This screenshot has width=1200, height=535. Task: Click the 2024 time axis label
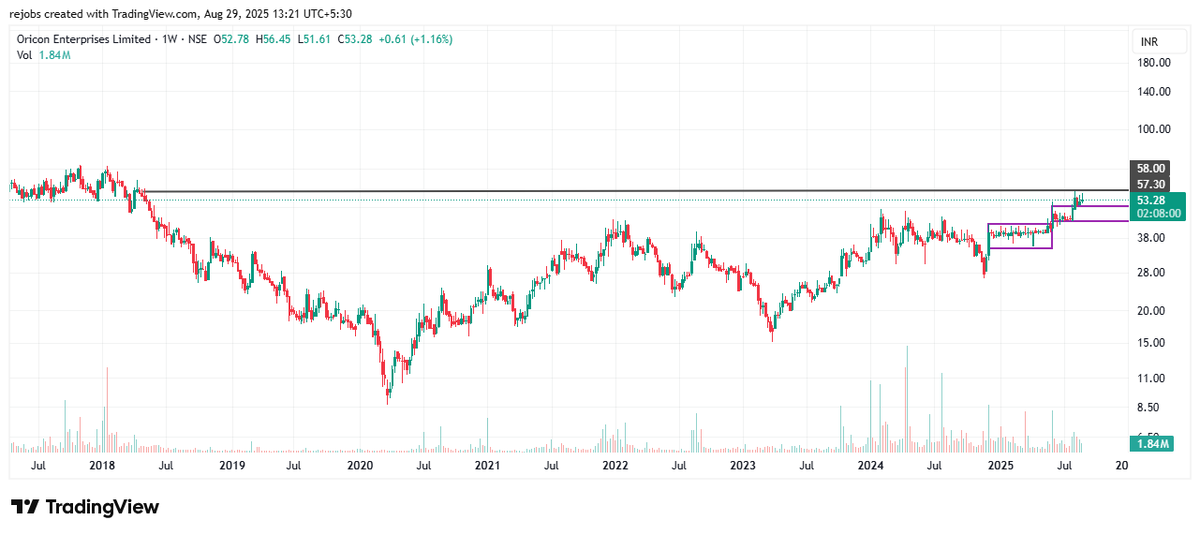click(870, 466)
